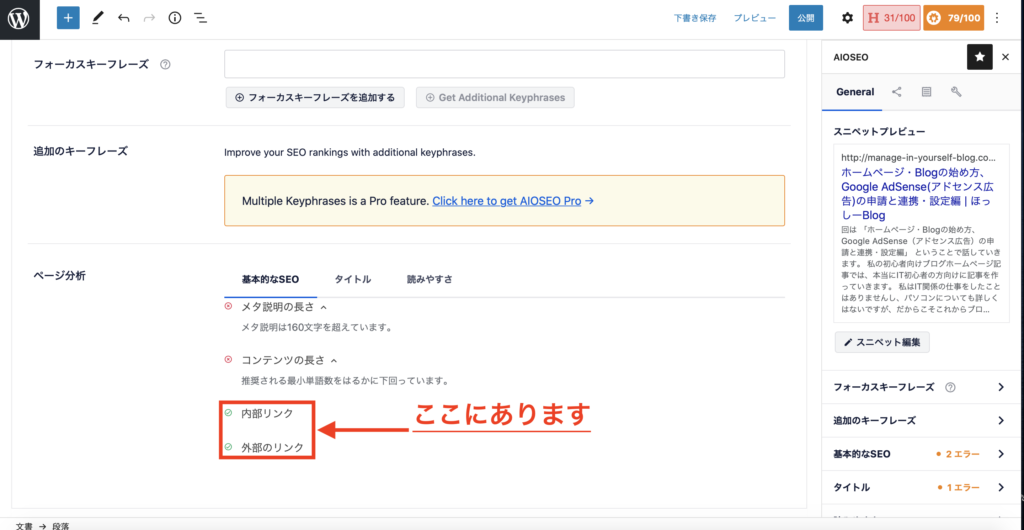
Task: Open the document details info icon
Action: point(174,18)
